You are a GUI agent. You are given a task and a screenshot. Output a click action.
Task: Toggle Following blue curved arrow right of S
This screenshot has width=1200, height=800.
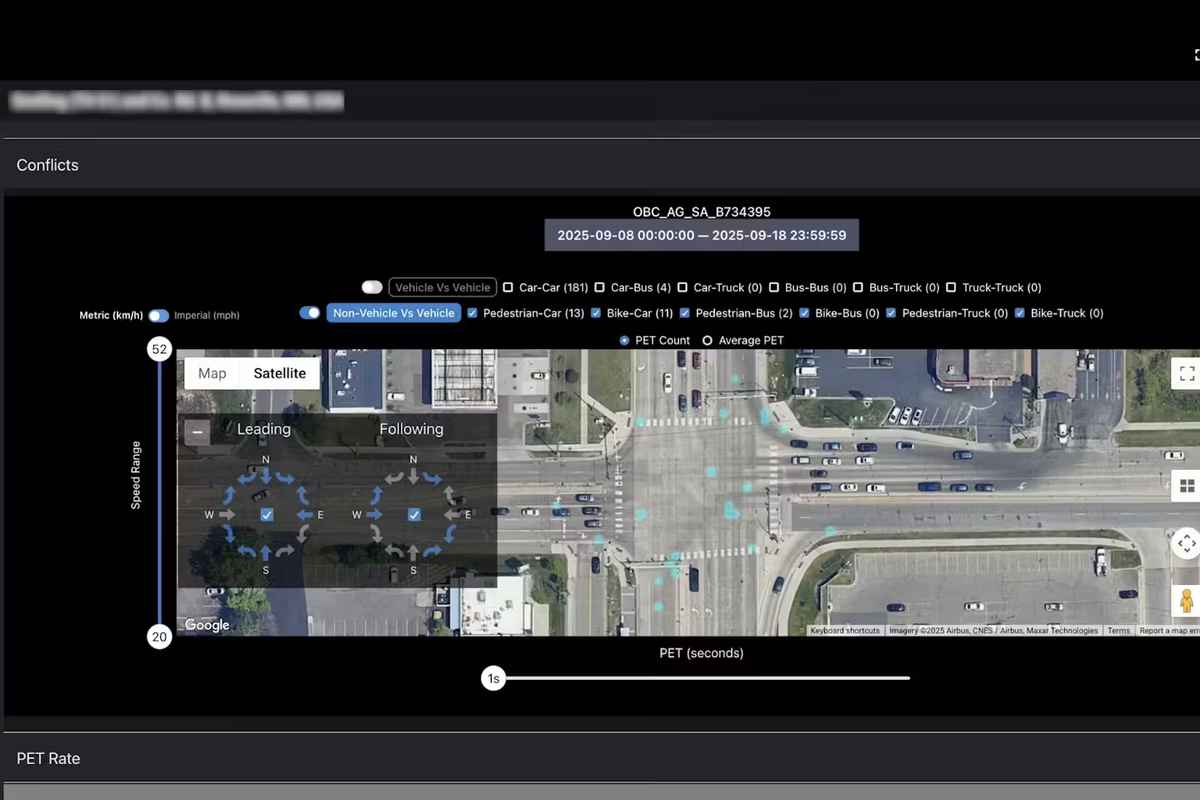point(432,551)
